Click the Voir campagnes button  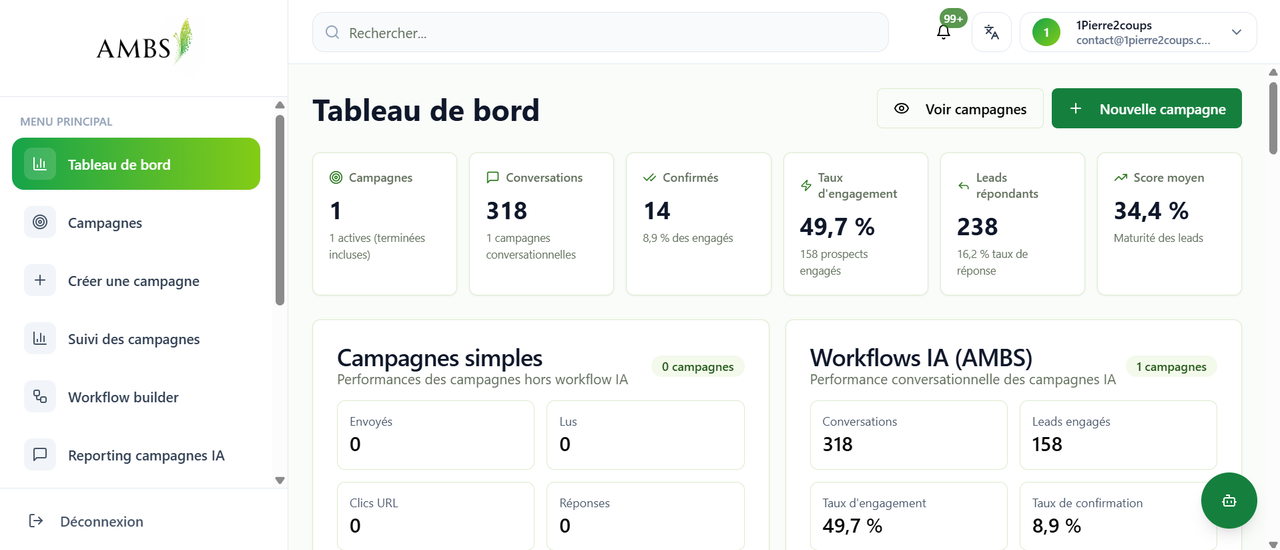[959, 108]
